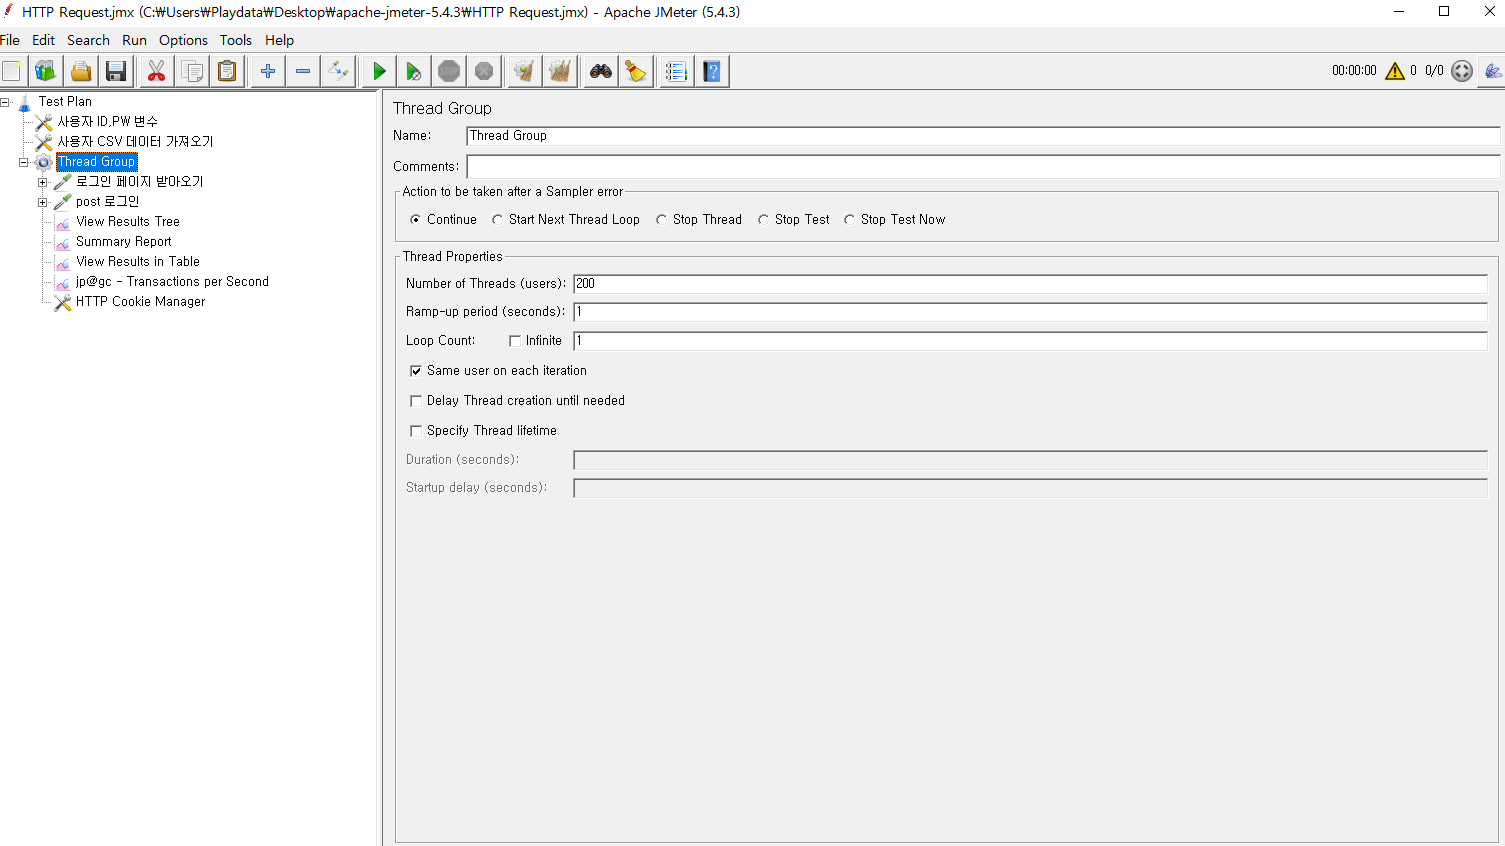Start the test with green play icon
The image size is (1505, 846).
point(379,71)
